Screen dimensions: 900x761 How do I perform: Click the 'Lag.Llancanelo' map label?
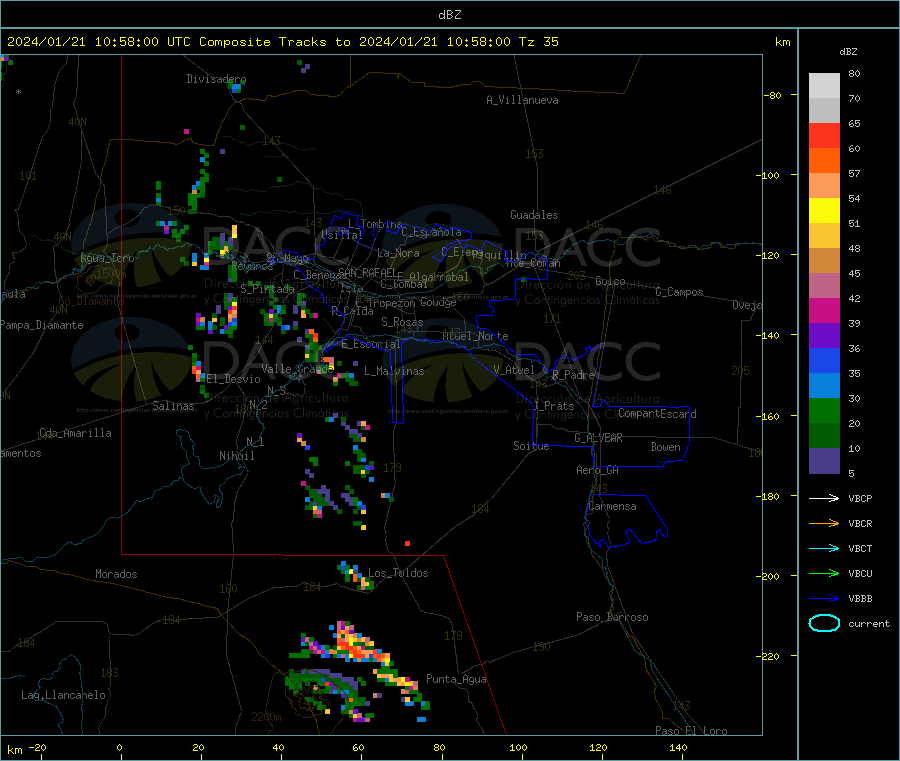tap(63, 695)
